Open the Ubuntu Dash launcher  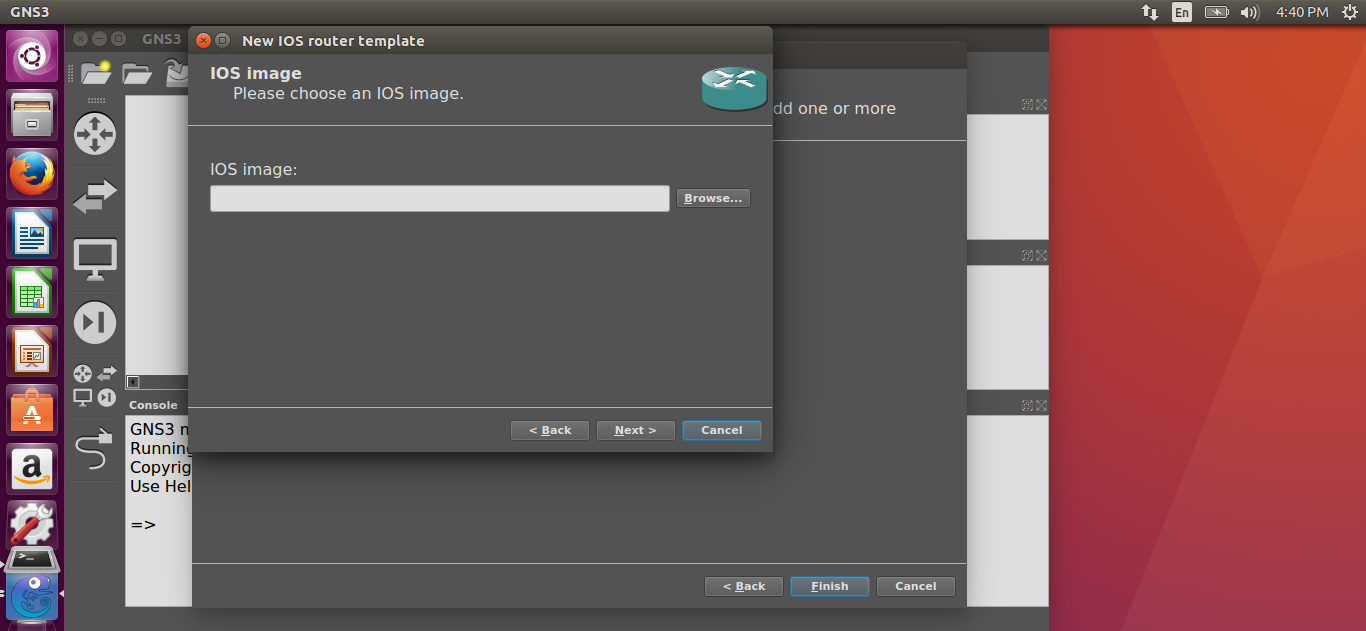click(x=32, y=56)
